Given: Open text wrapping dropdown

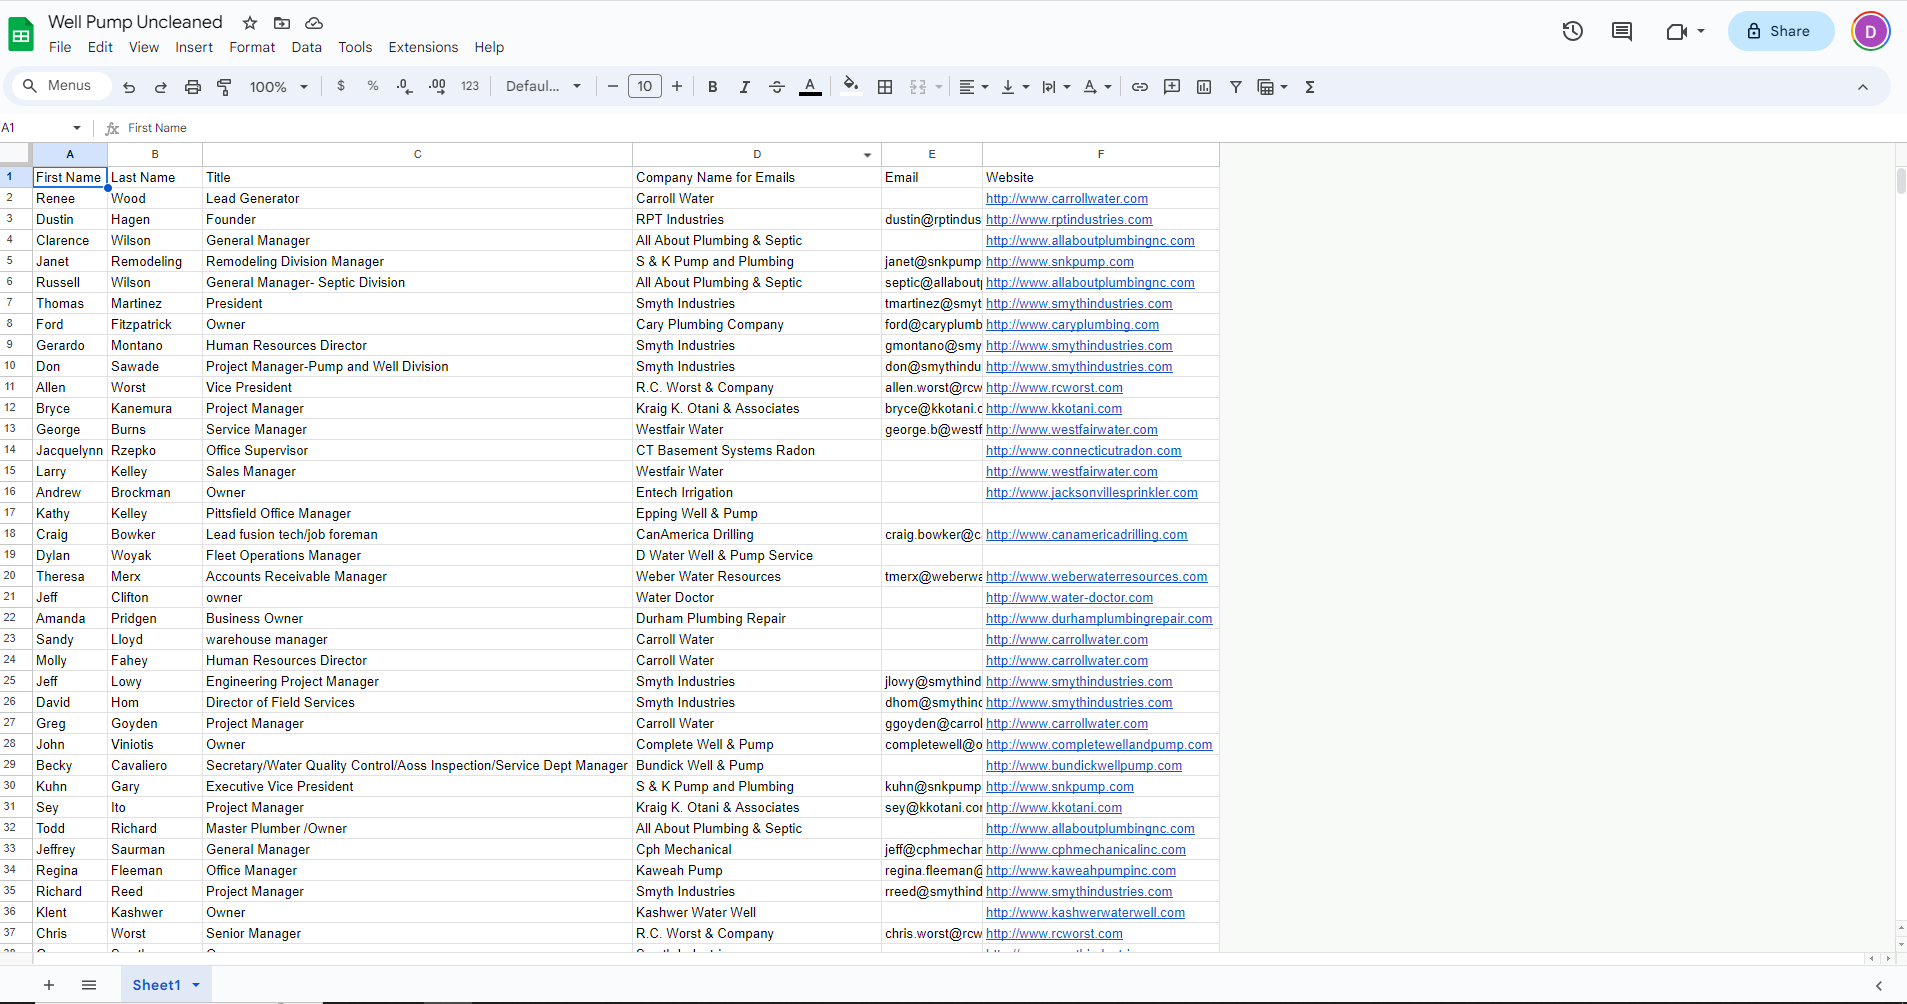Looking at the screenshot, I should [x=1056, y=87].
